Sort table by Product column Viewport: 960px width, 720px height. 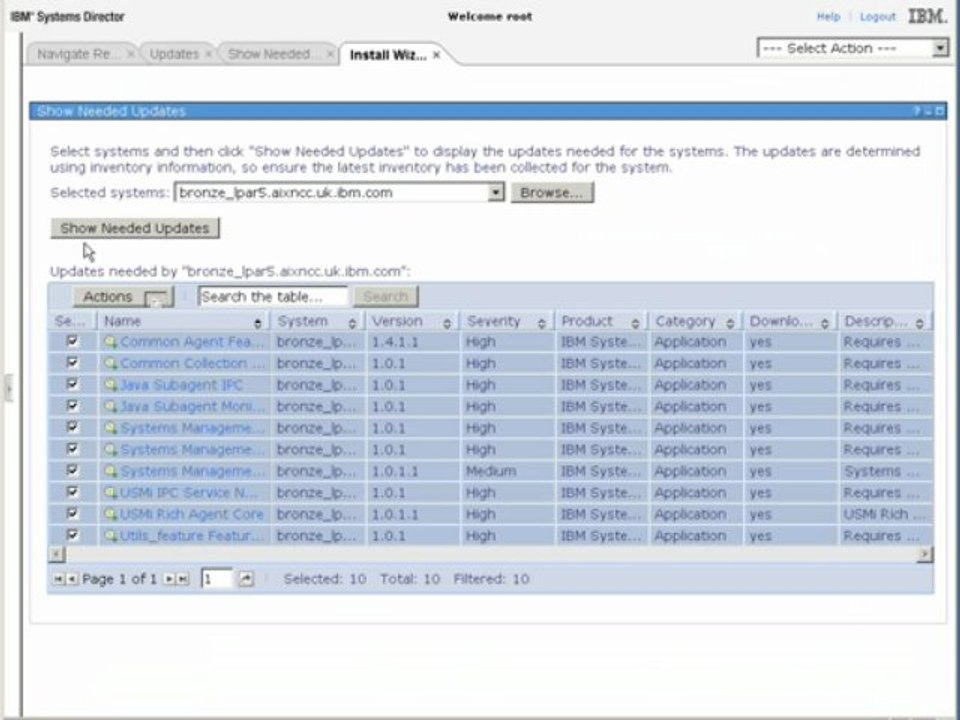coord(636,323)
